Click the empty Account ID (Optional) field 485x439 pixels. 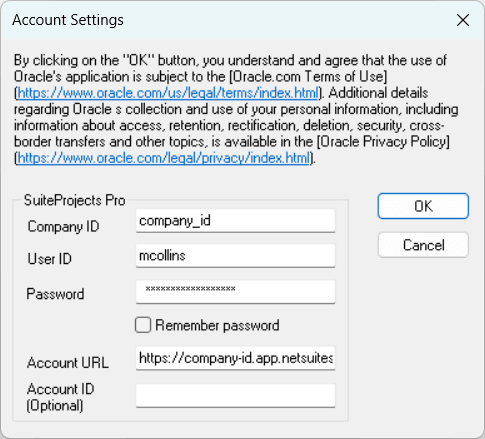tap(235, 396)
